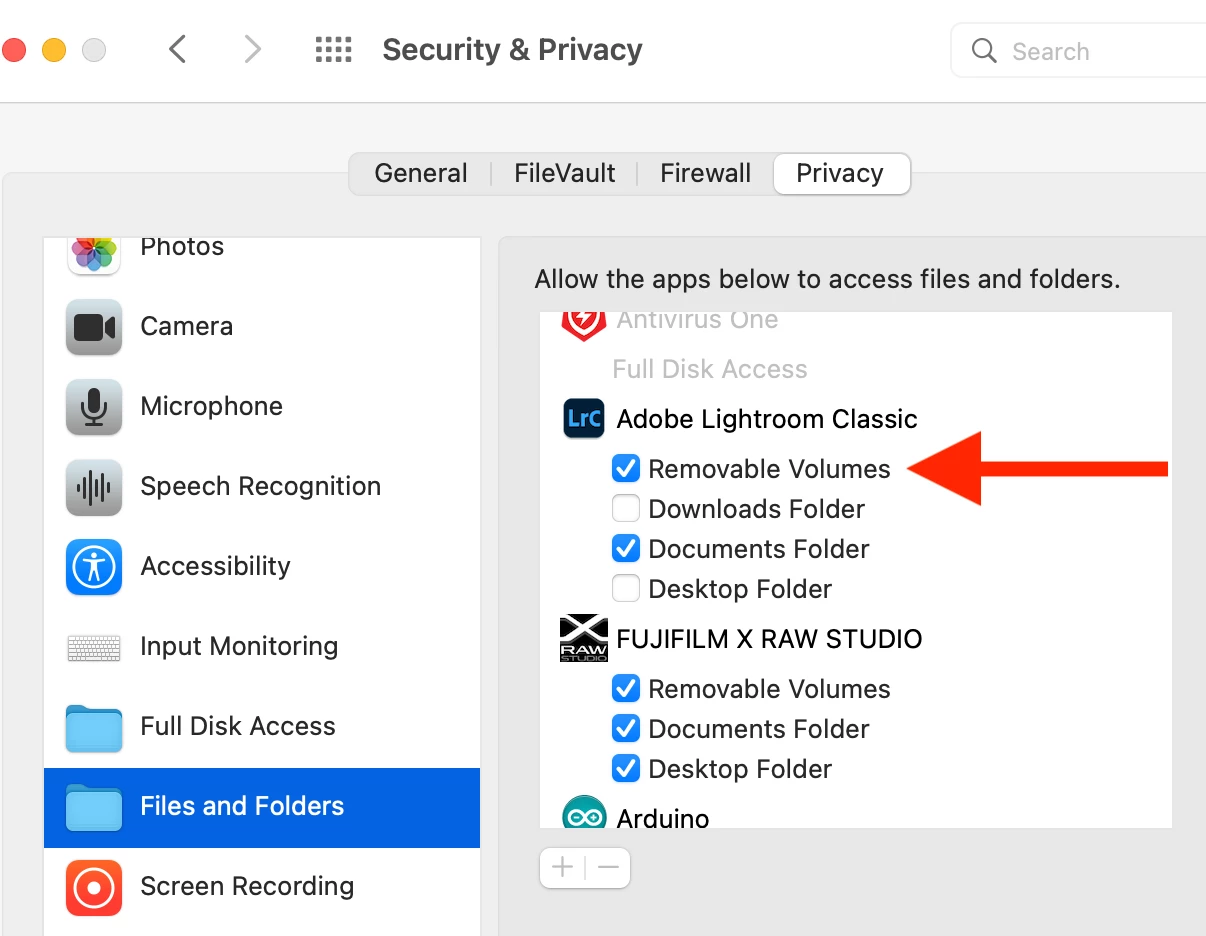Click the Arduino app name
Screen dimensions: 1206x936
pyautogui.click(x=663, y=818)
